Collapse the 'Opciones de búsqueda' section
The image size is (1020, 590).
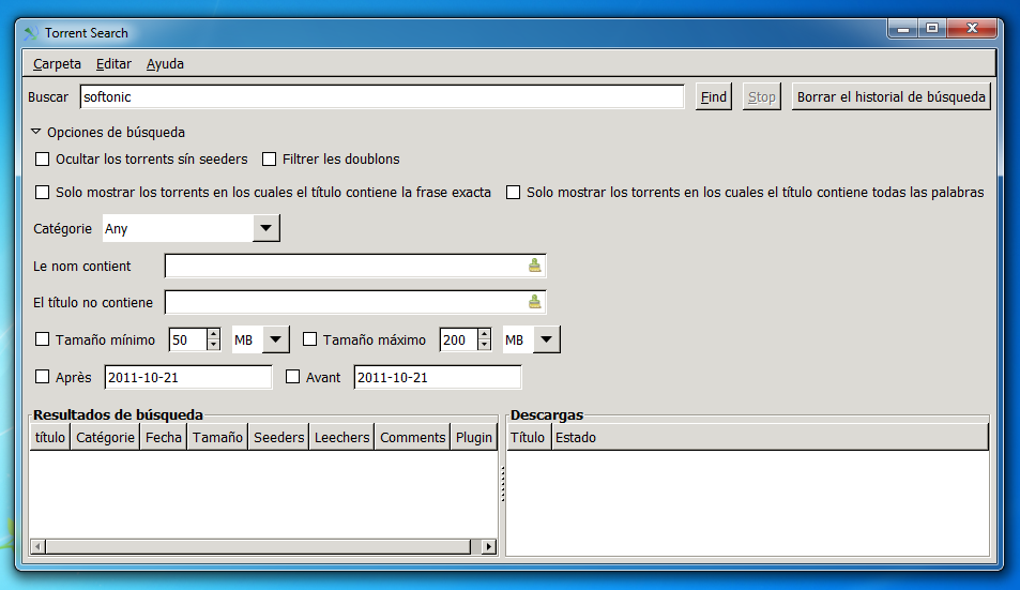tap(36, 131)
